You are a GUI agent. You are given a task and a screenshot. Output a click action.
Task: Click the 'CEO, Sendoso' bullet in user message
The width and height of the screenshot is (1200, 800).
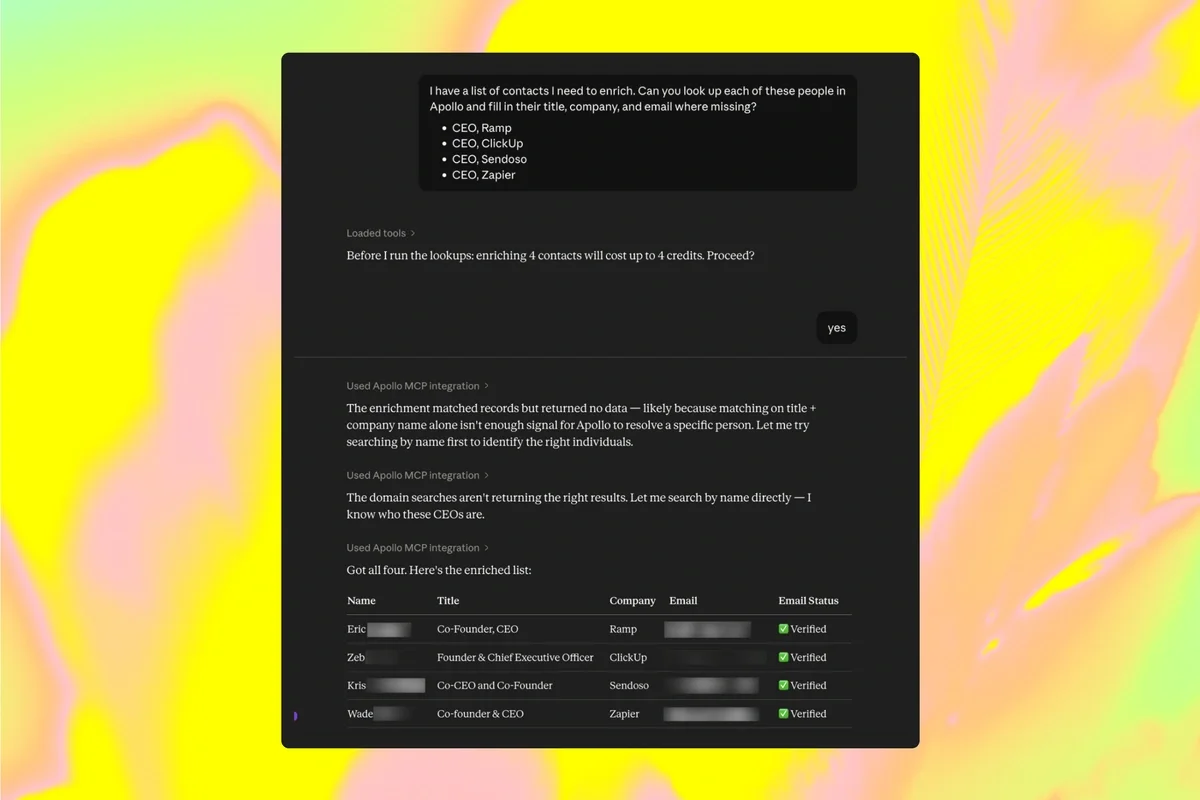489,159
